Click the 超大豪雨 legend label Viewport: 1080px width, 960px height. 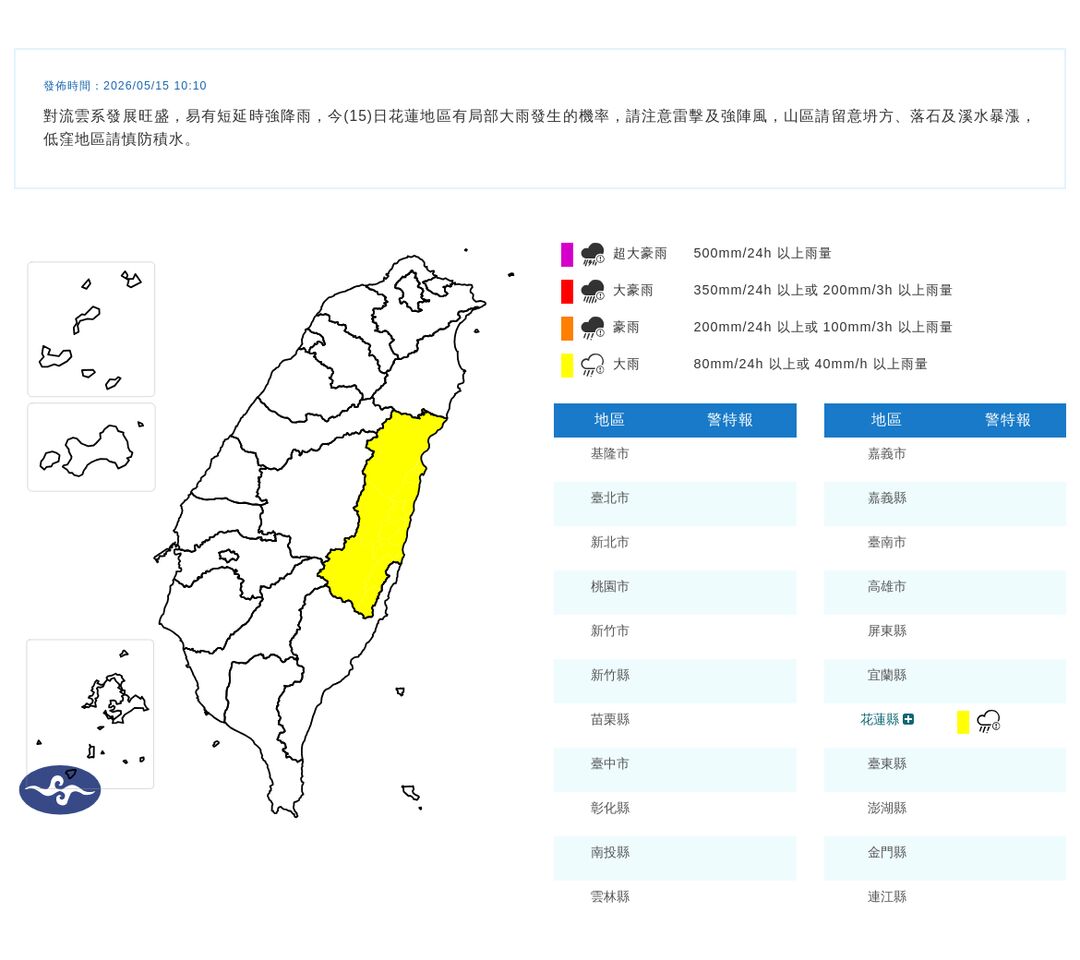click(x=640, y=253)
